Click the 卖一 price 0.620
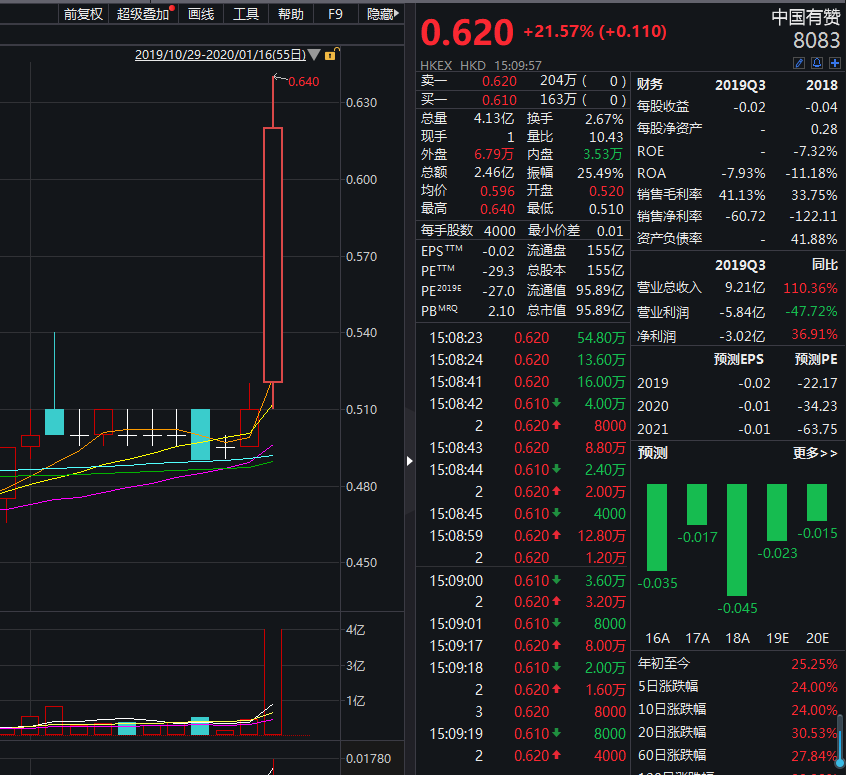The height and width of the screenshot is (775, 846). click(x=499, y=81)
